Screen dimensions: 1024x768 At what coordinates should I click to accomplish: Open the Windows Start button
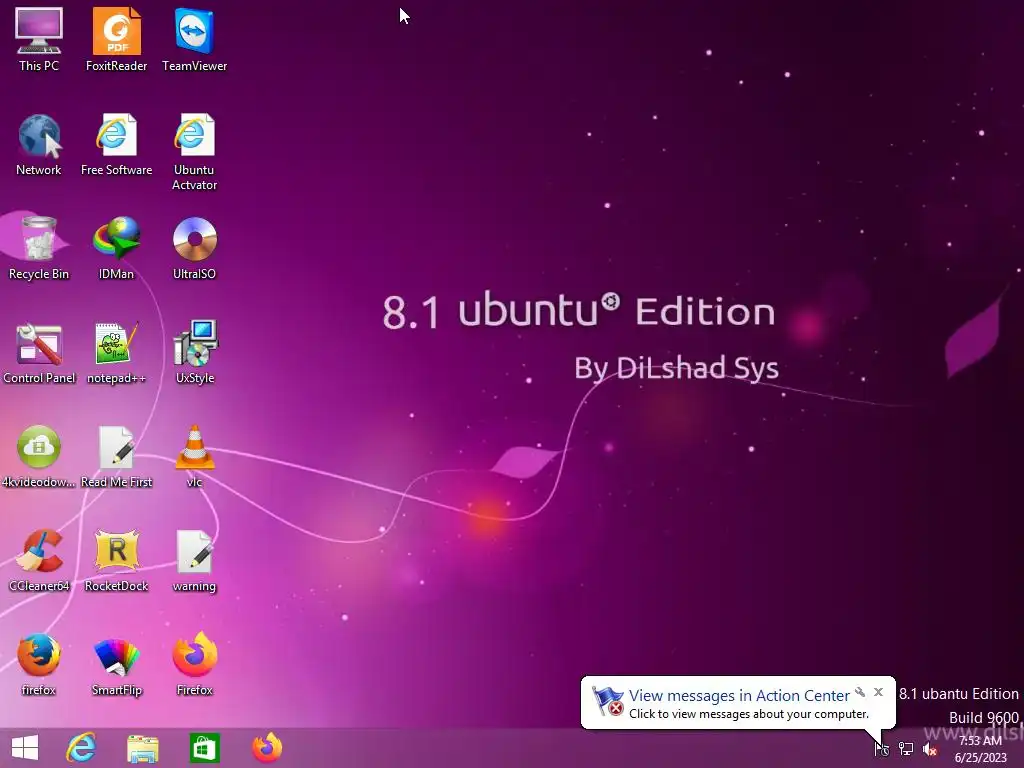click(25, 748)
